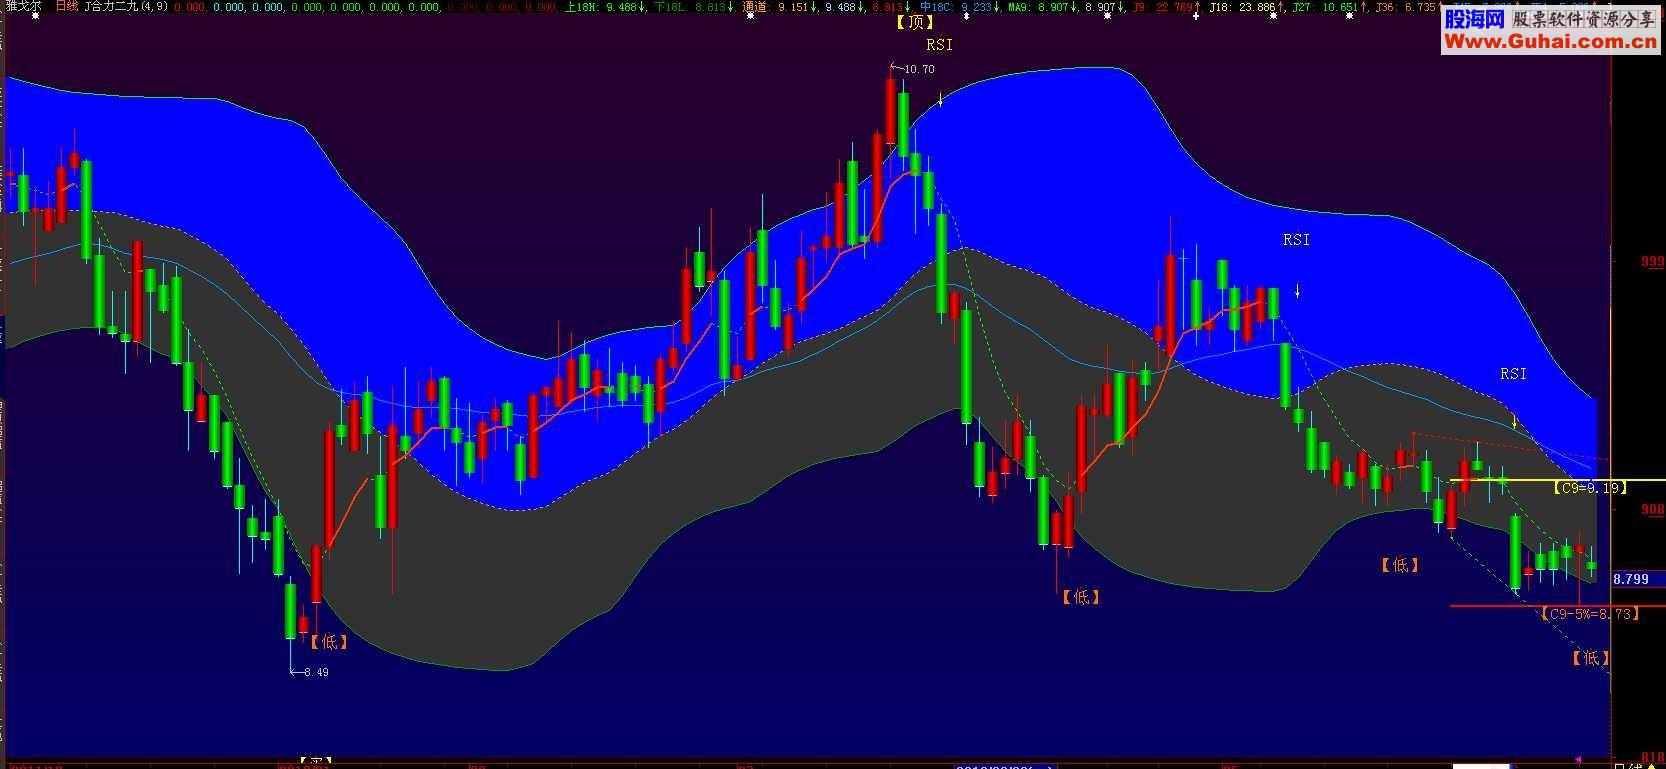Viewport: 1666px width, 769px height.
Task: Click the 908 price axis label
Action: point(1652,509)
